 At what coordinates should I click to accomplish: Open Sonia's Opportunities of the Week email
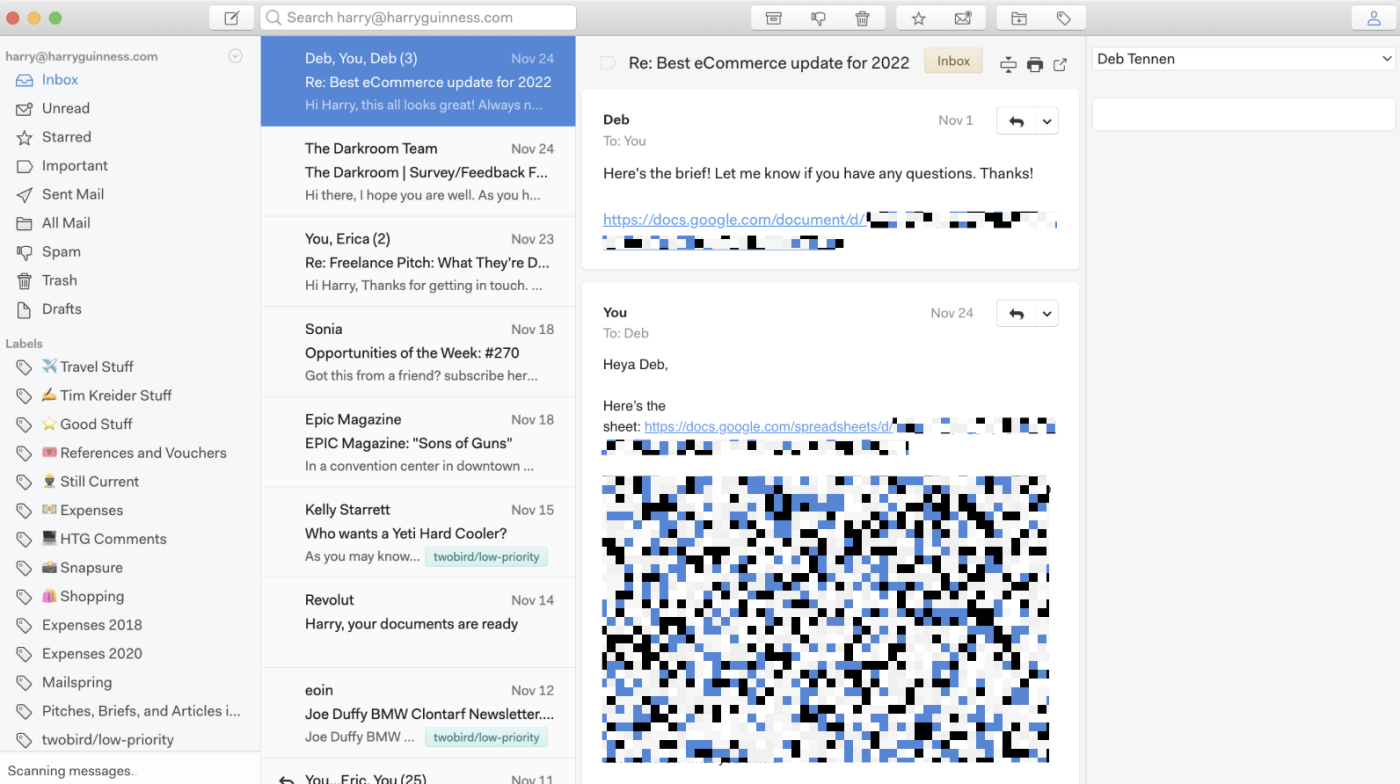tap(418, 352)
